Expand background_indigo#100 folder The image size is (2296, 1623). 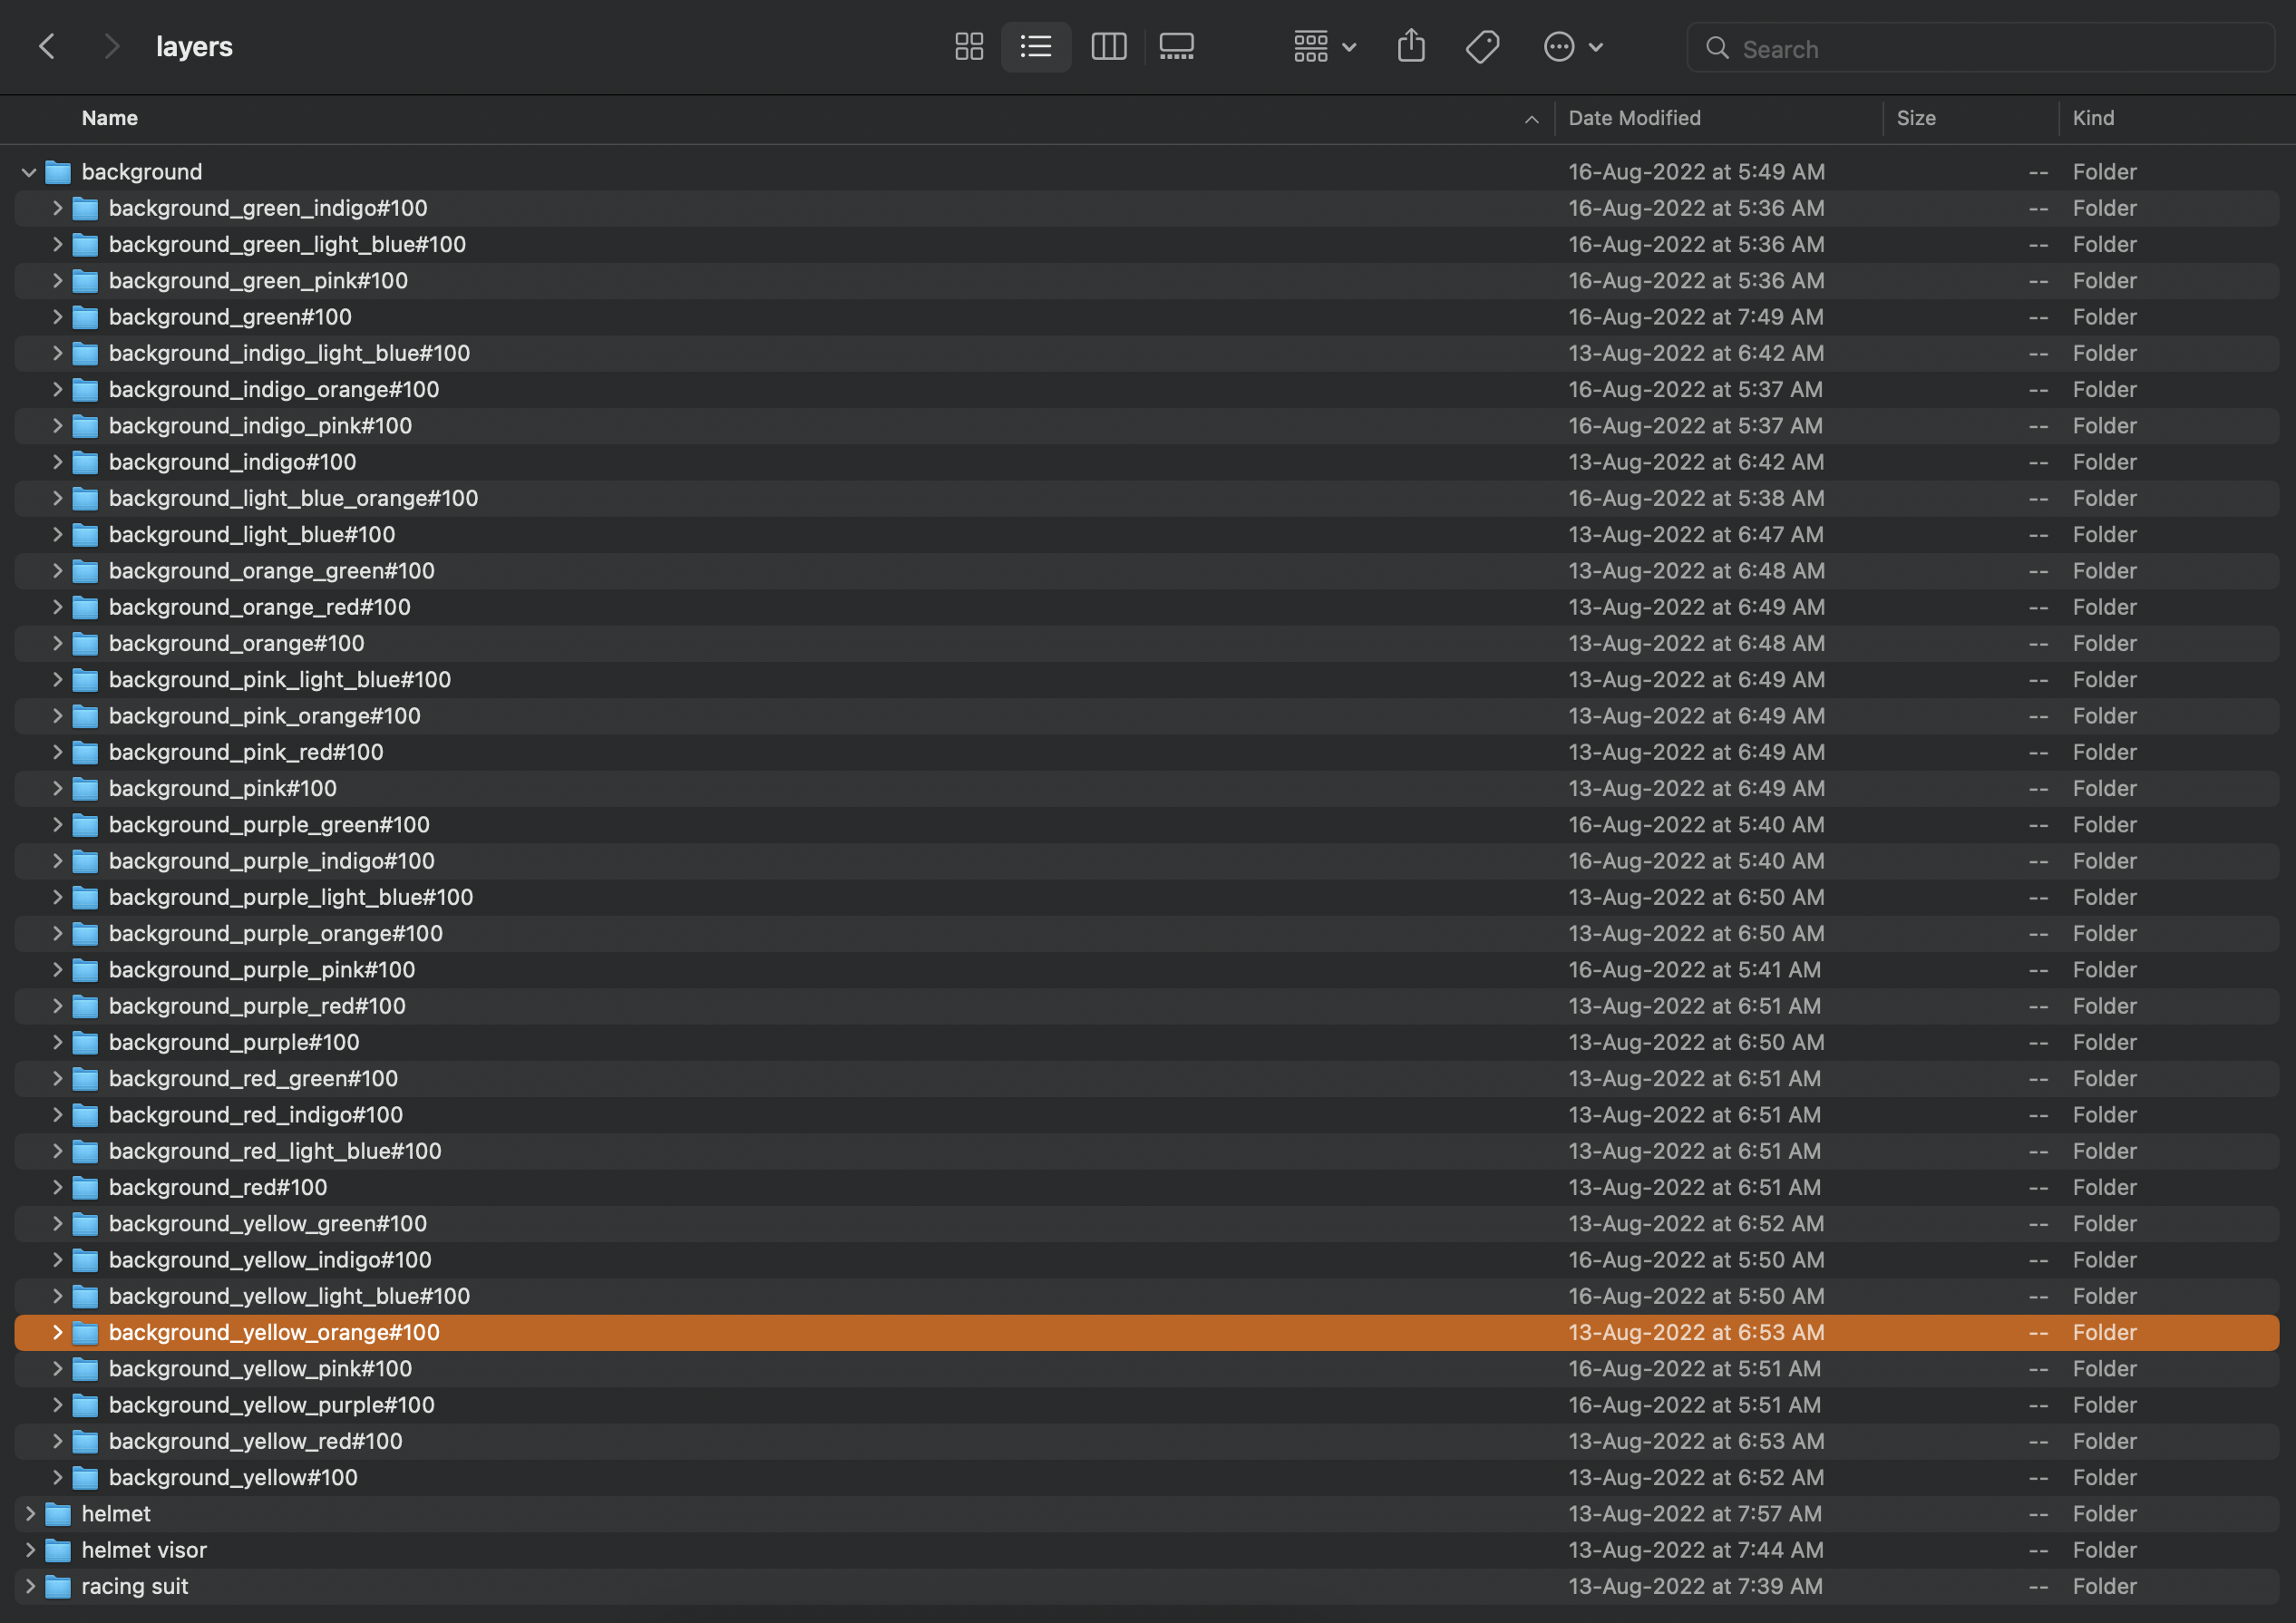[x=57, y=462]
